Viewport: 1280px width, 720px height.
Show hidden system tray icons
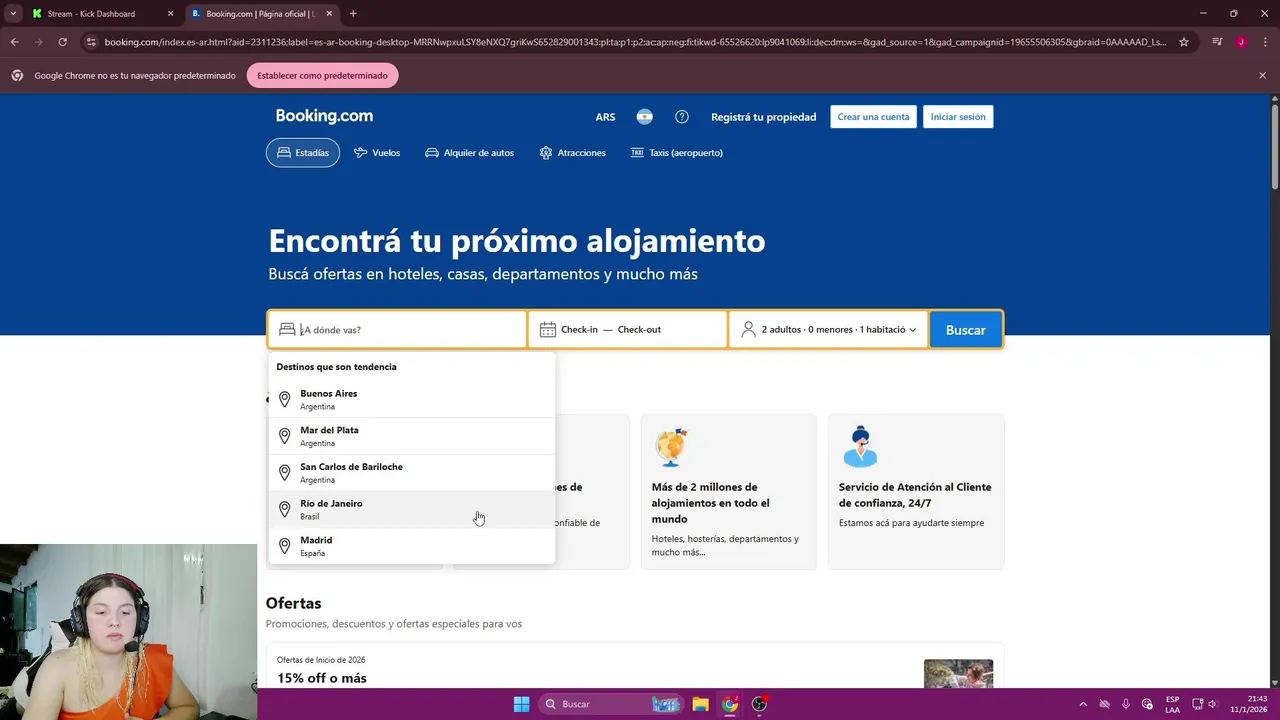click(1083, 704)
